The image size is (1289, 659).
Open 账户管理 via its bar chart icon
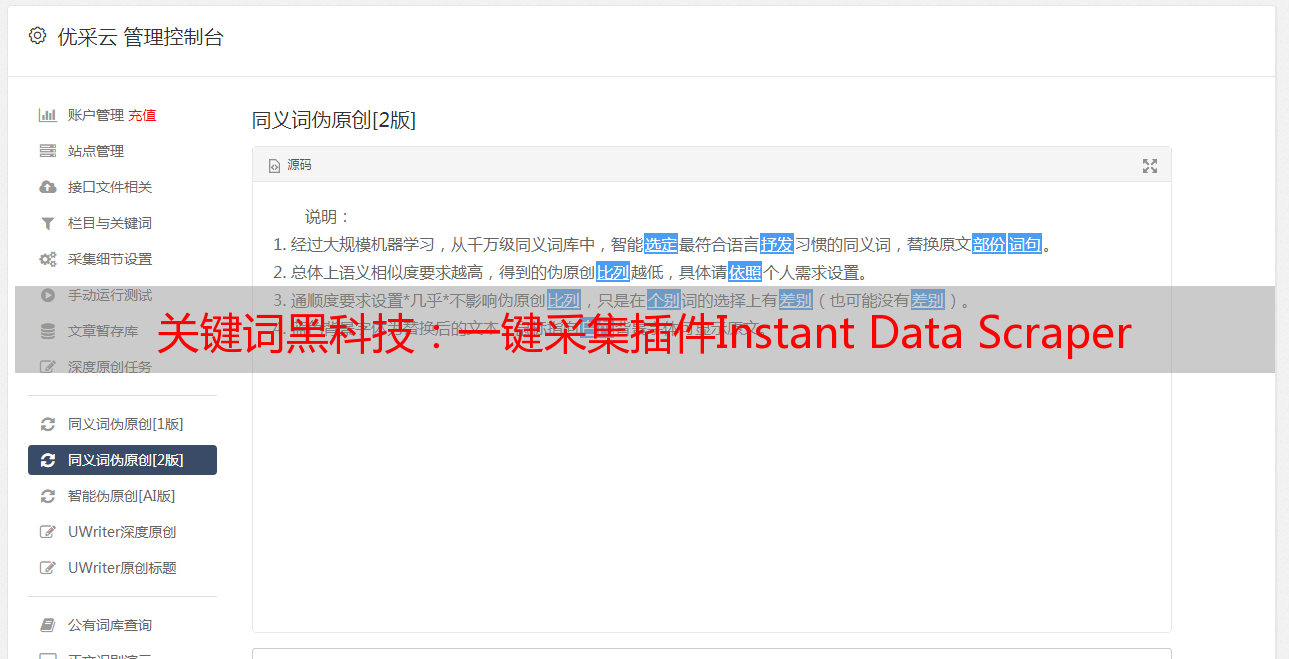[x=47, y=115]
